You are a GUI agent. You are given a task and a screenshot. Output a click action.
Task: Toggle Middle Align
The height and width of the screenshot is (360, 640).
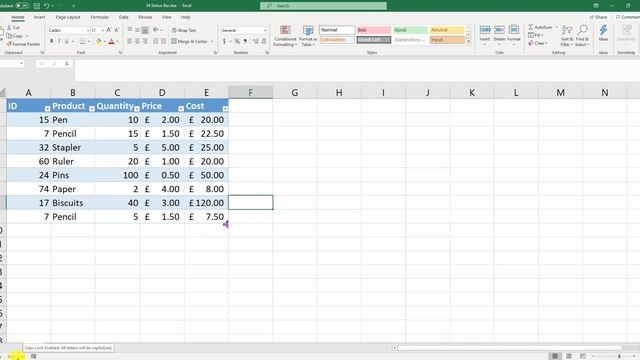click(x=137, y=30)
